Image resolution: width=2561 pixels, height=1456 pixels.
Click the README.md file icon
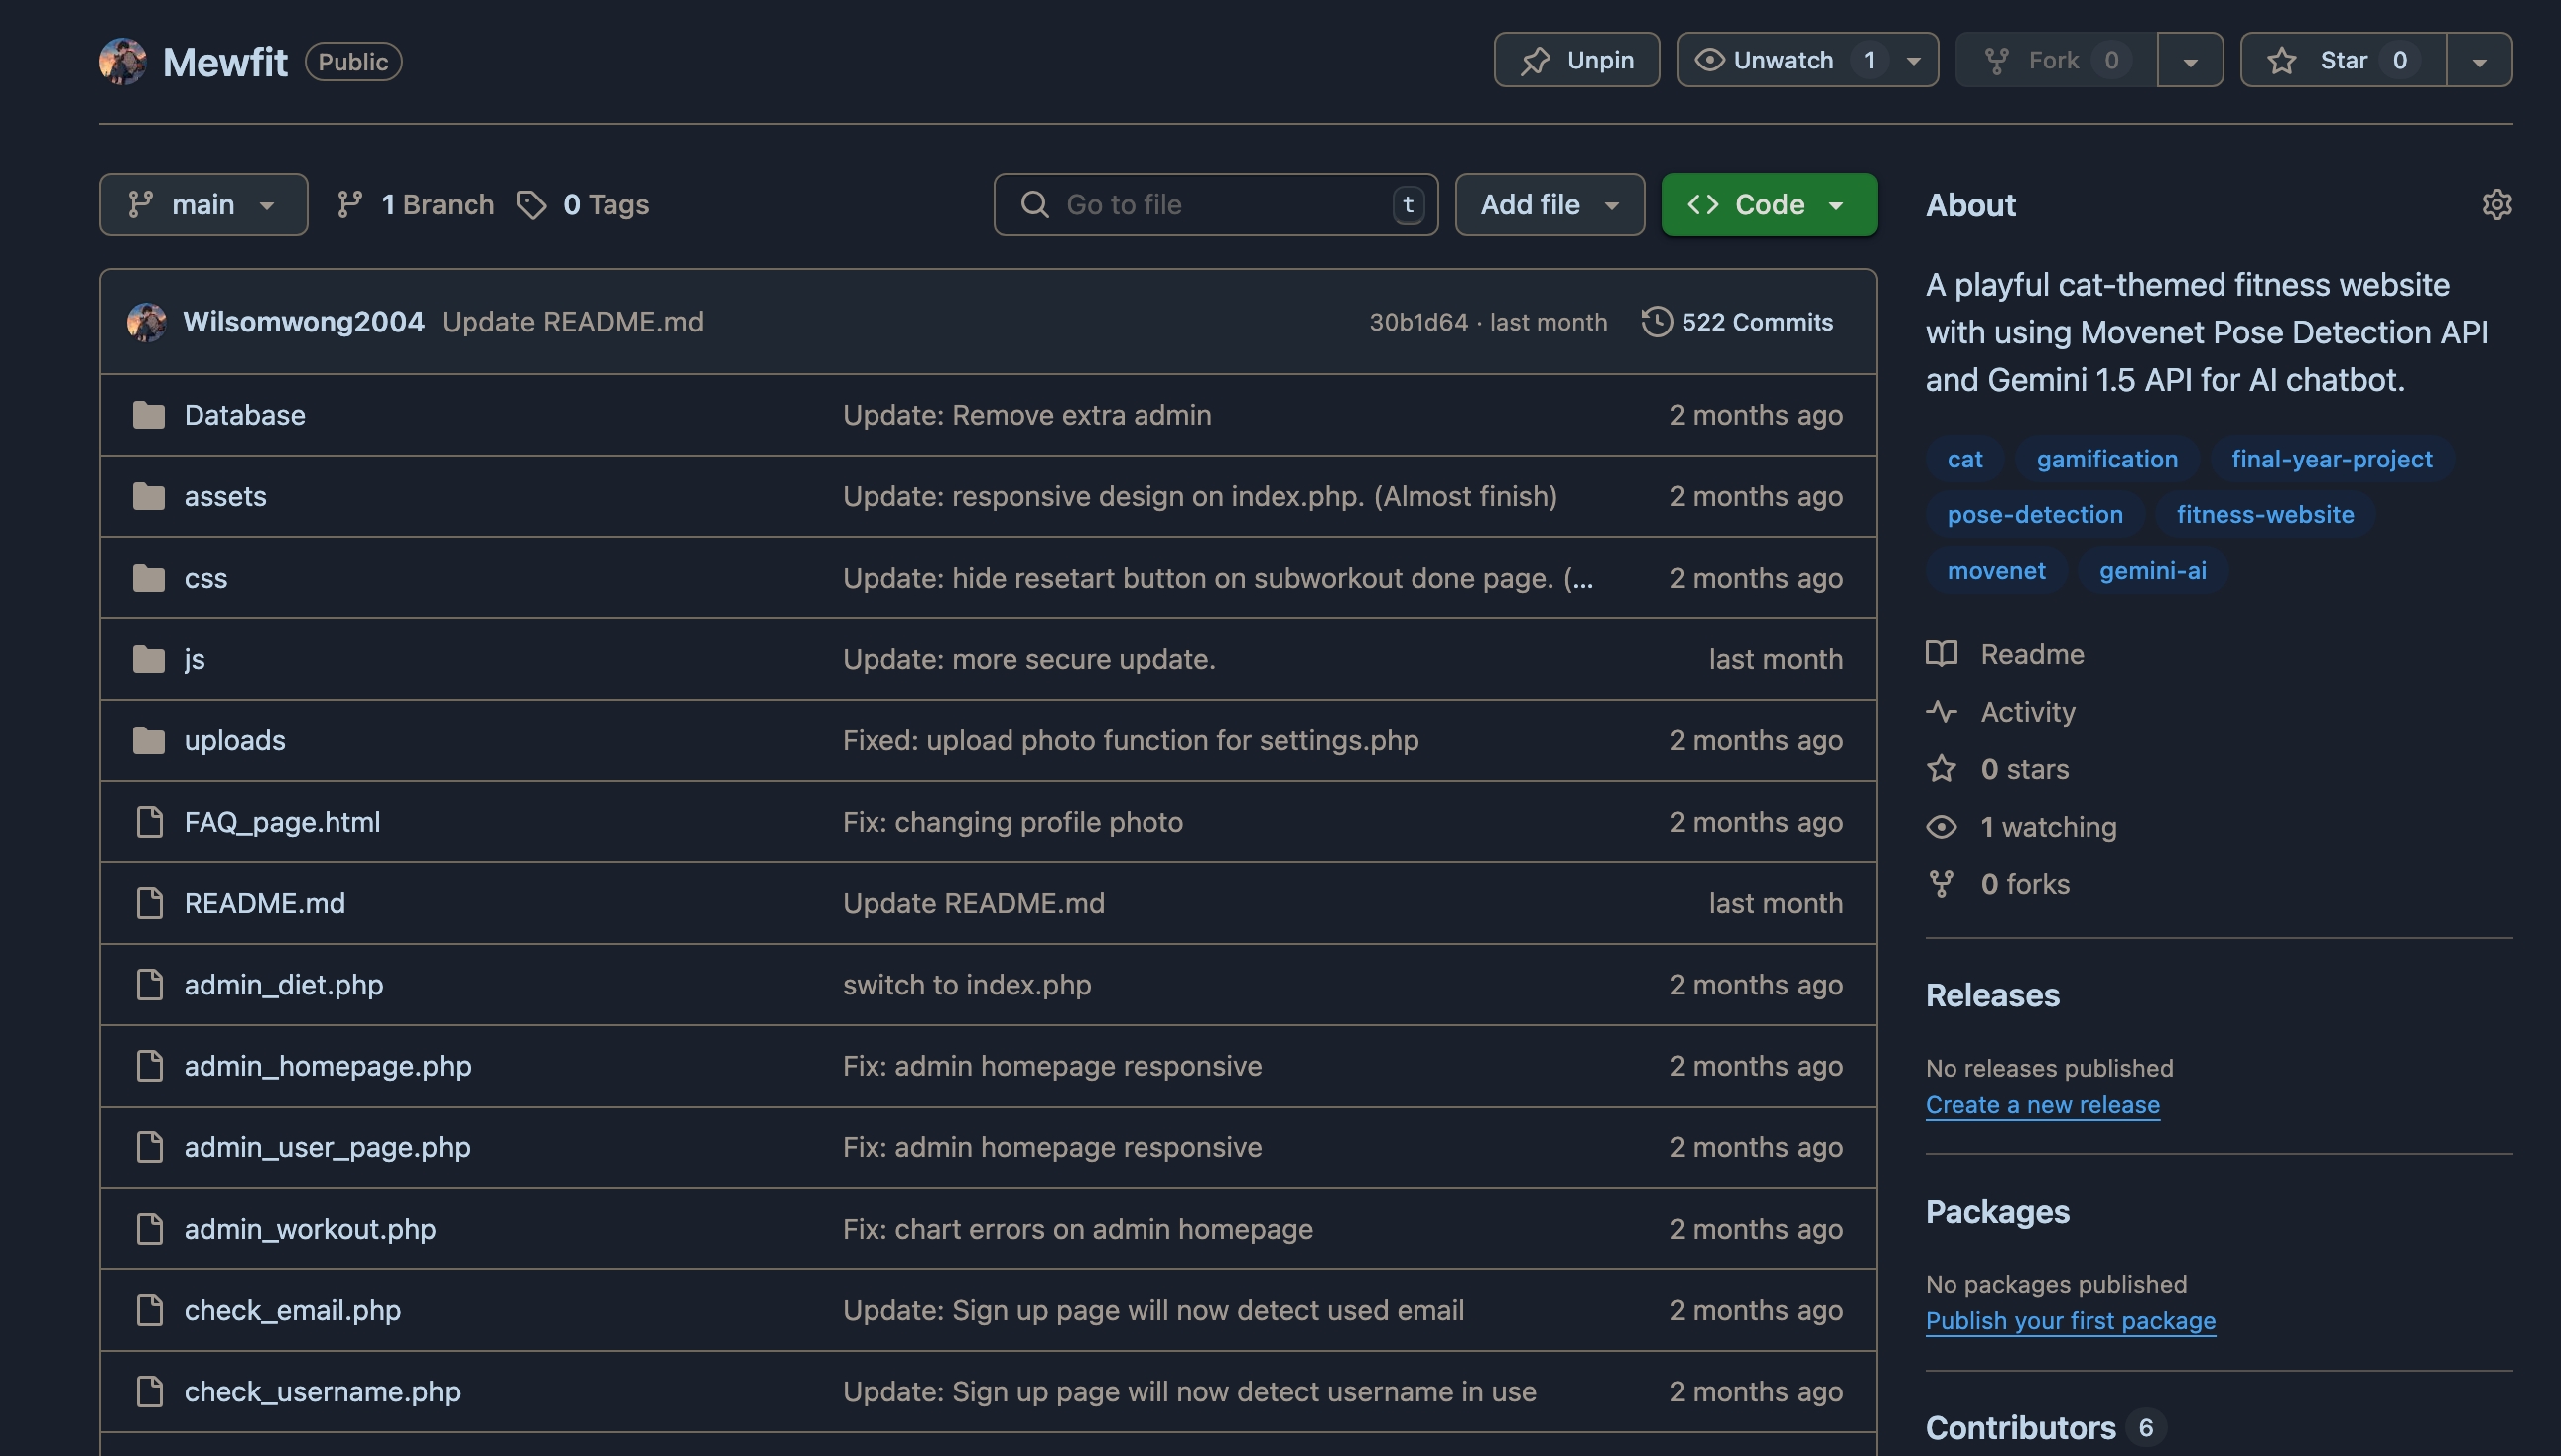[x=149, y=903]
